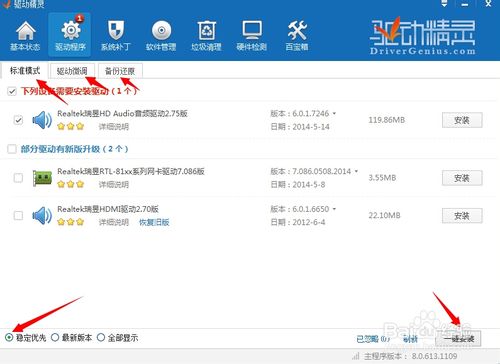This screenshot has height=364, width=500.
Task: Click the 119.86MB size text
Action: point(387,120)
